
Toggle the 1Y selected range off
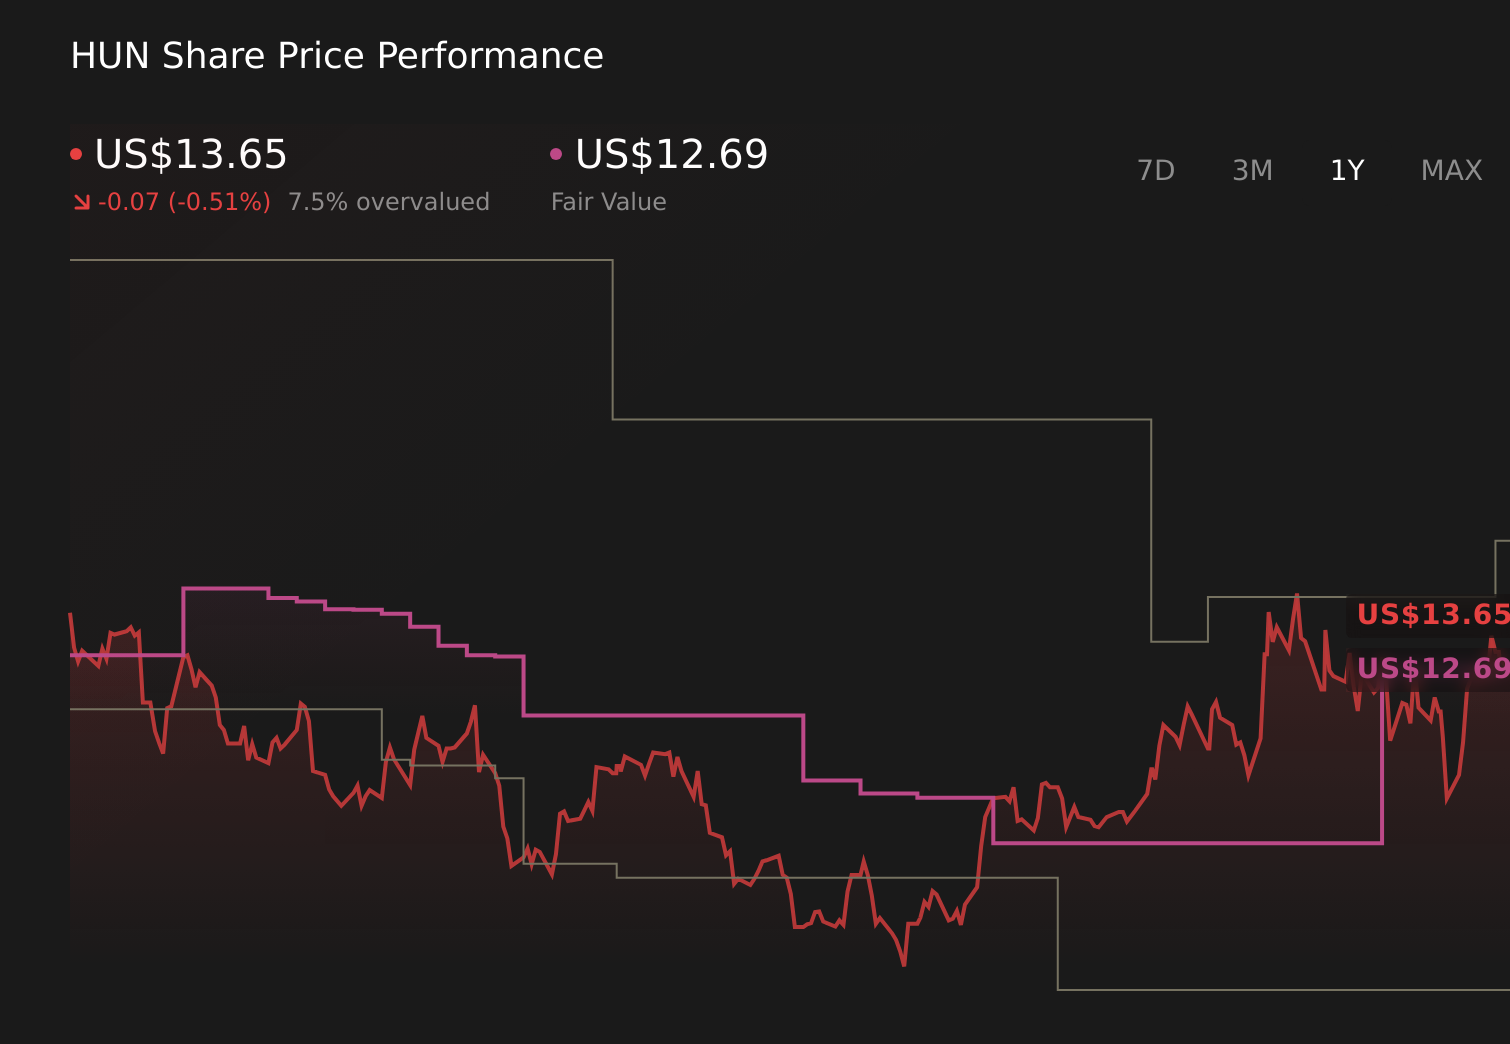pos(1346,170)
